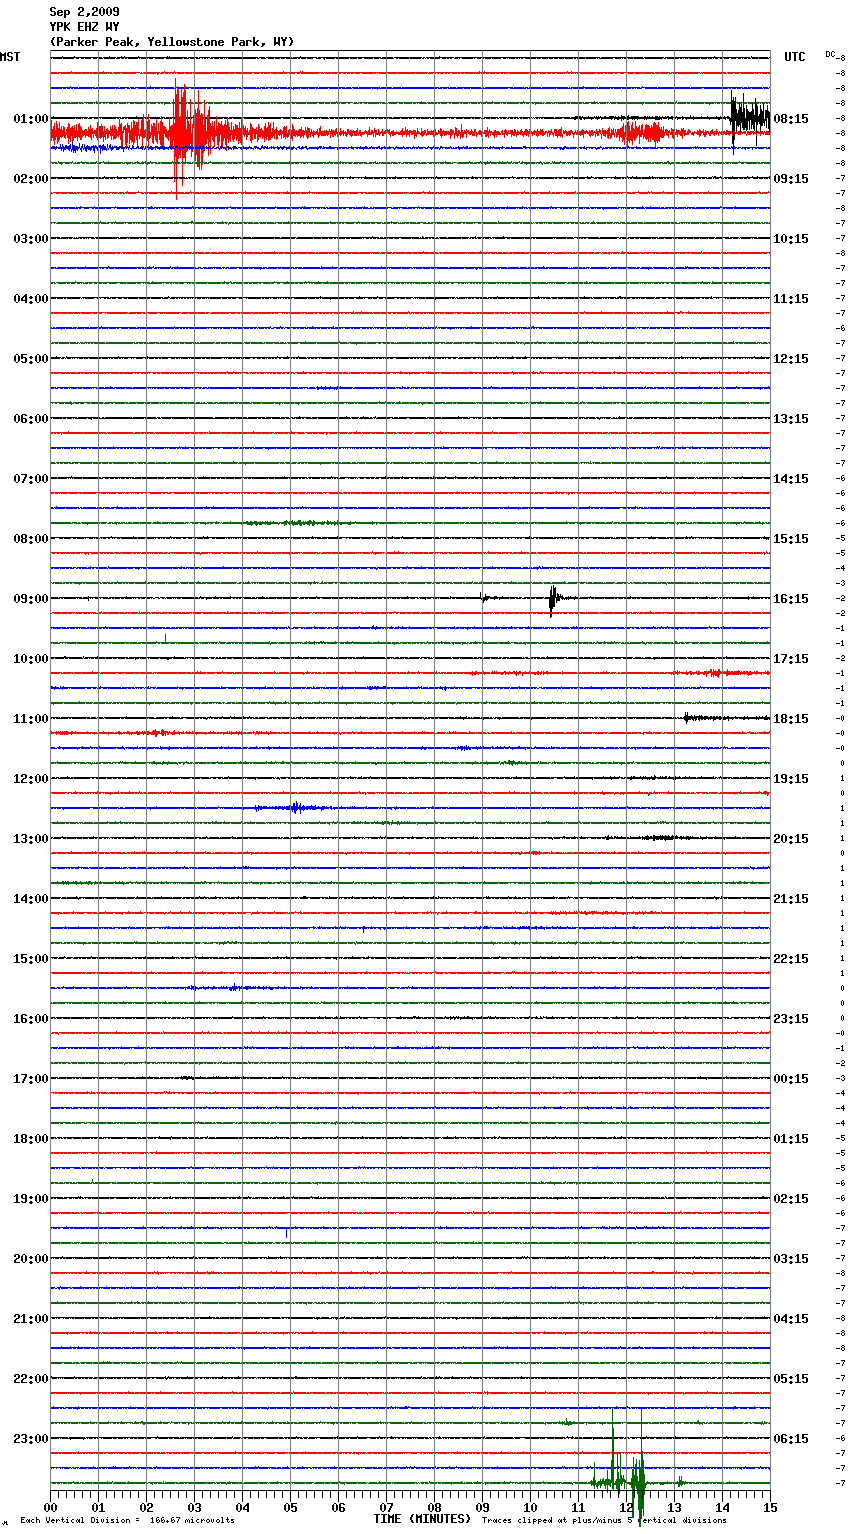Select the 04:00 MST time label

[31, 299]
